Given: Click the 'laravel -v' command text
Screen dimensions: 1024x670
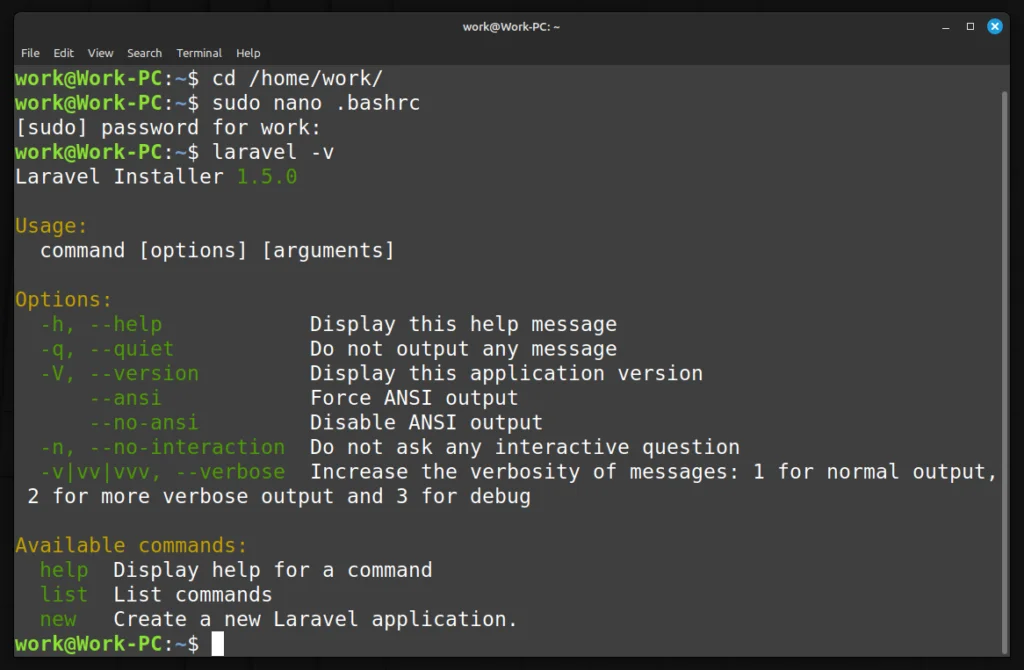Looking at the screenshot, I should click(273, 152).
